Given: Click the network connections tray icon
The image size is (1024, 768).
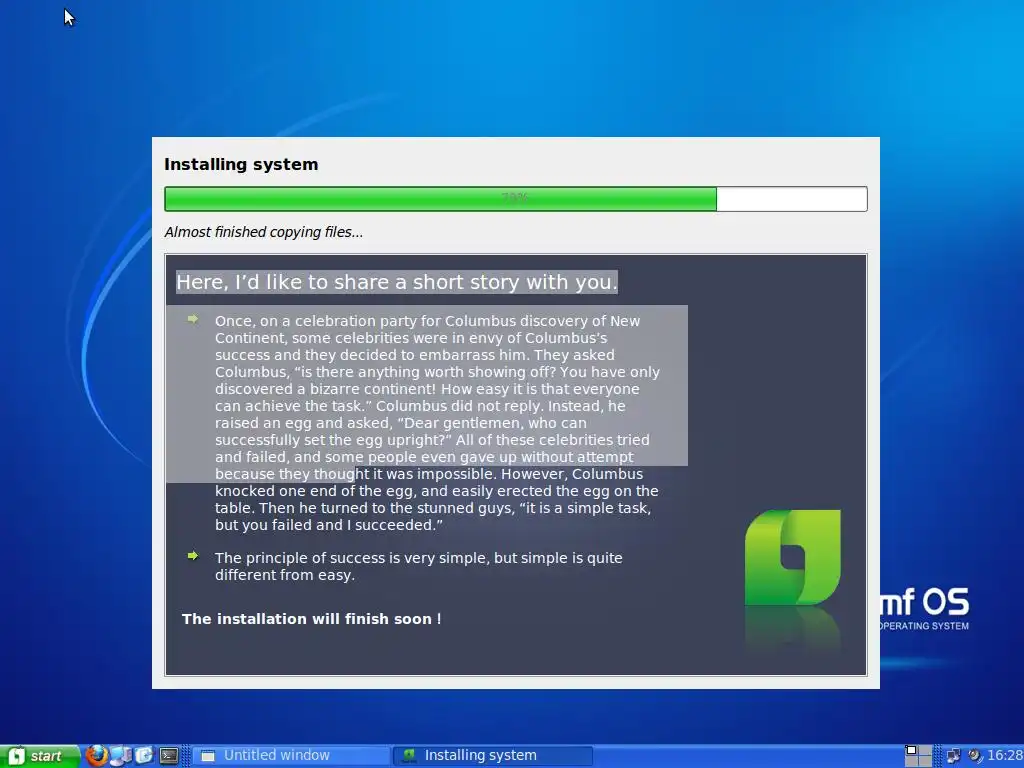Looking at the screenshot, I should point(953,756).
